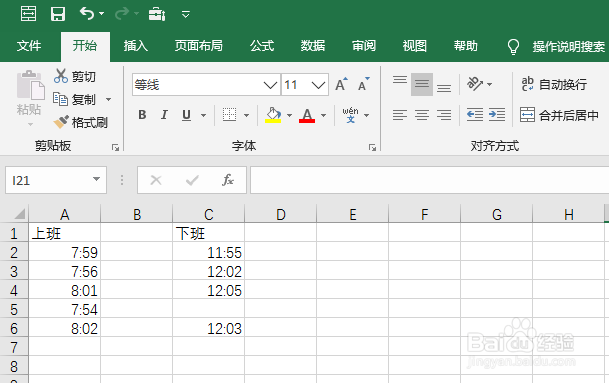
Task: Open the Borders dropdown arrow
Action: click(x=246, y=115)
